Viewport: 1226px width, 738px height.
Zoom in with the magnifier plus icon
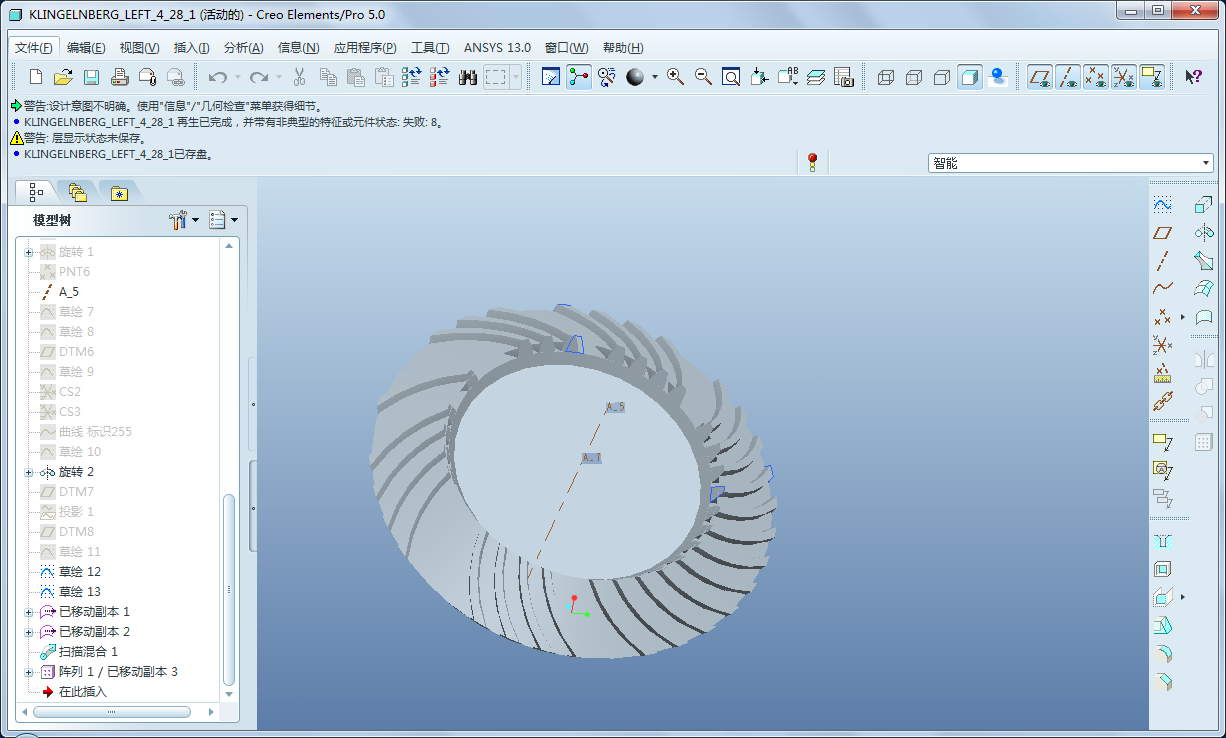point(675,77)
